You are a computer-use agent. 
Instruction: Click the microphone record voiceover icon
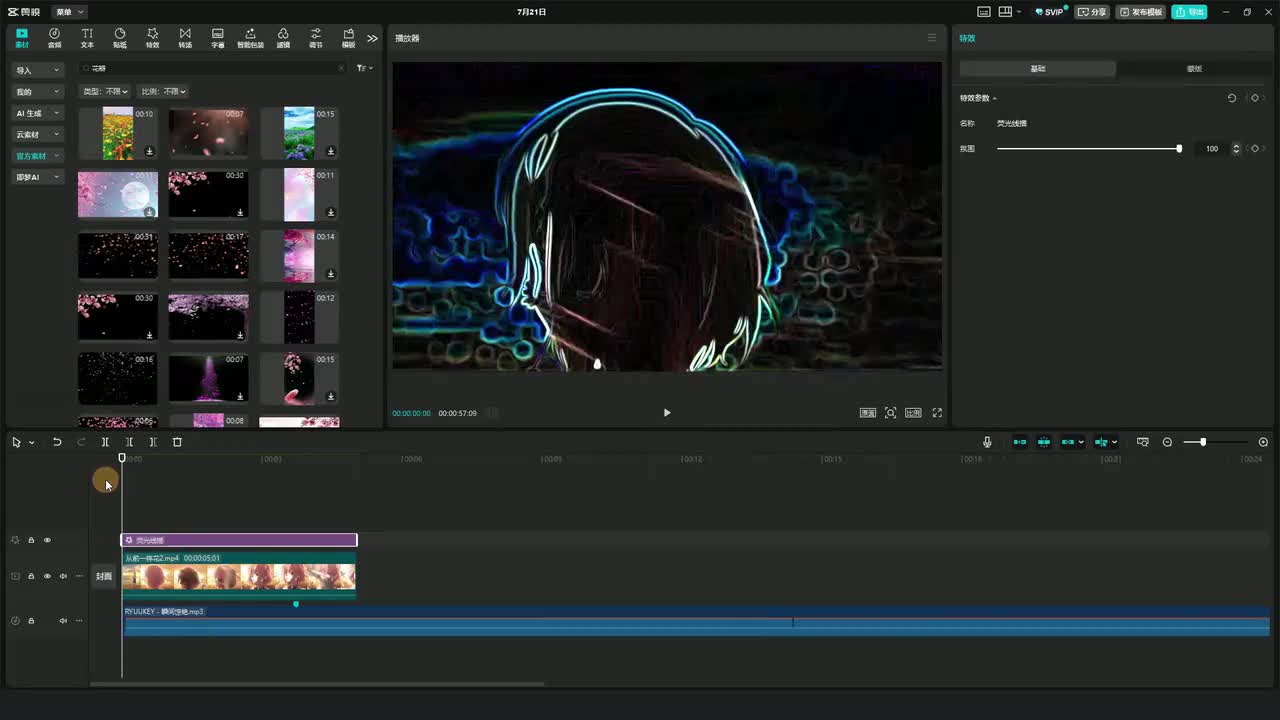tap(987, 442)
